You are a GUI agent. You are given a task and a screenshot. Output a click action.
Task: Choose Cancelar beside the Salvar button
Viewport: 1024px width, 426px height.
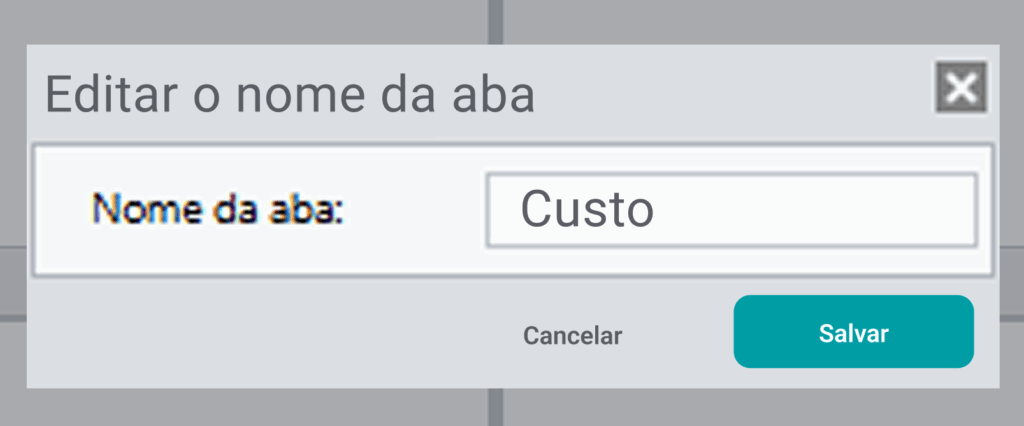click(572, 335)
